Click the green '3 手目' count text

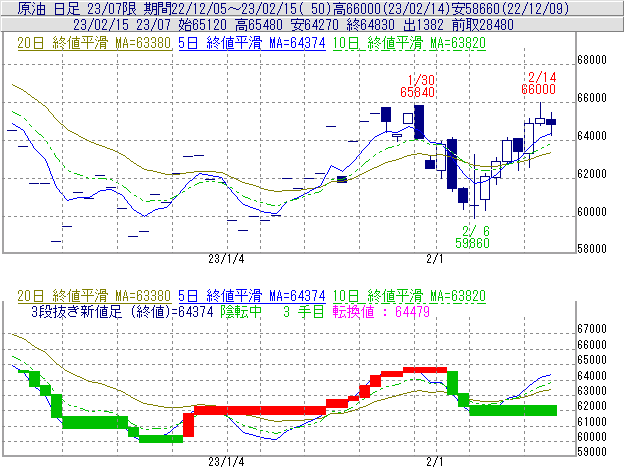304,312
